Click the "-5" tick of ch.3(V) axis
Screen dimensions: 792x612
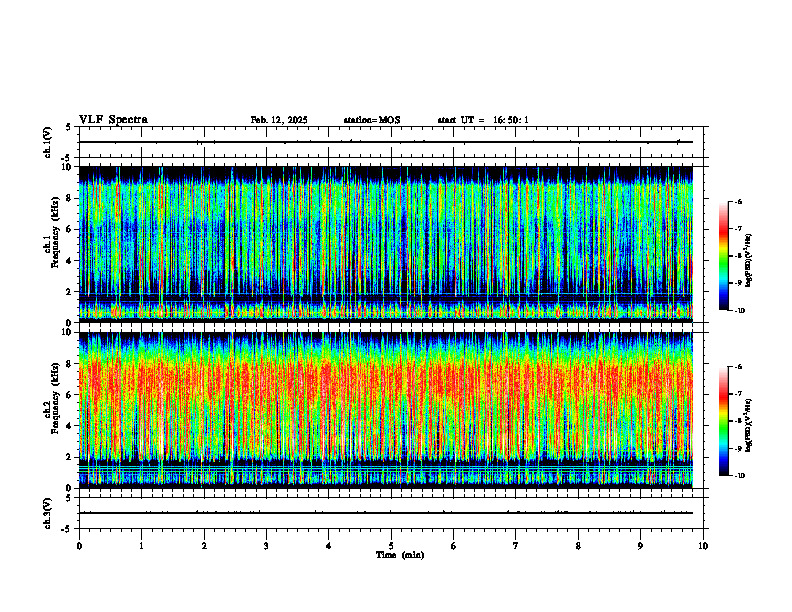68,528
